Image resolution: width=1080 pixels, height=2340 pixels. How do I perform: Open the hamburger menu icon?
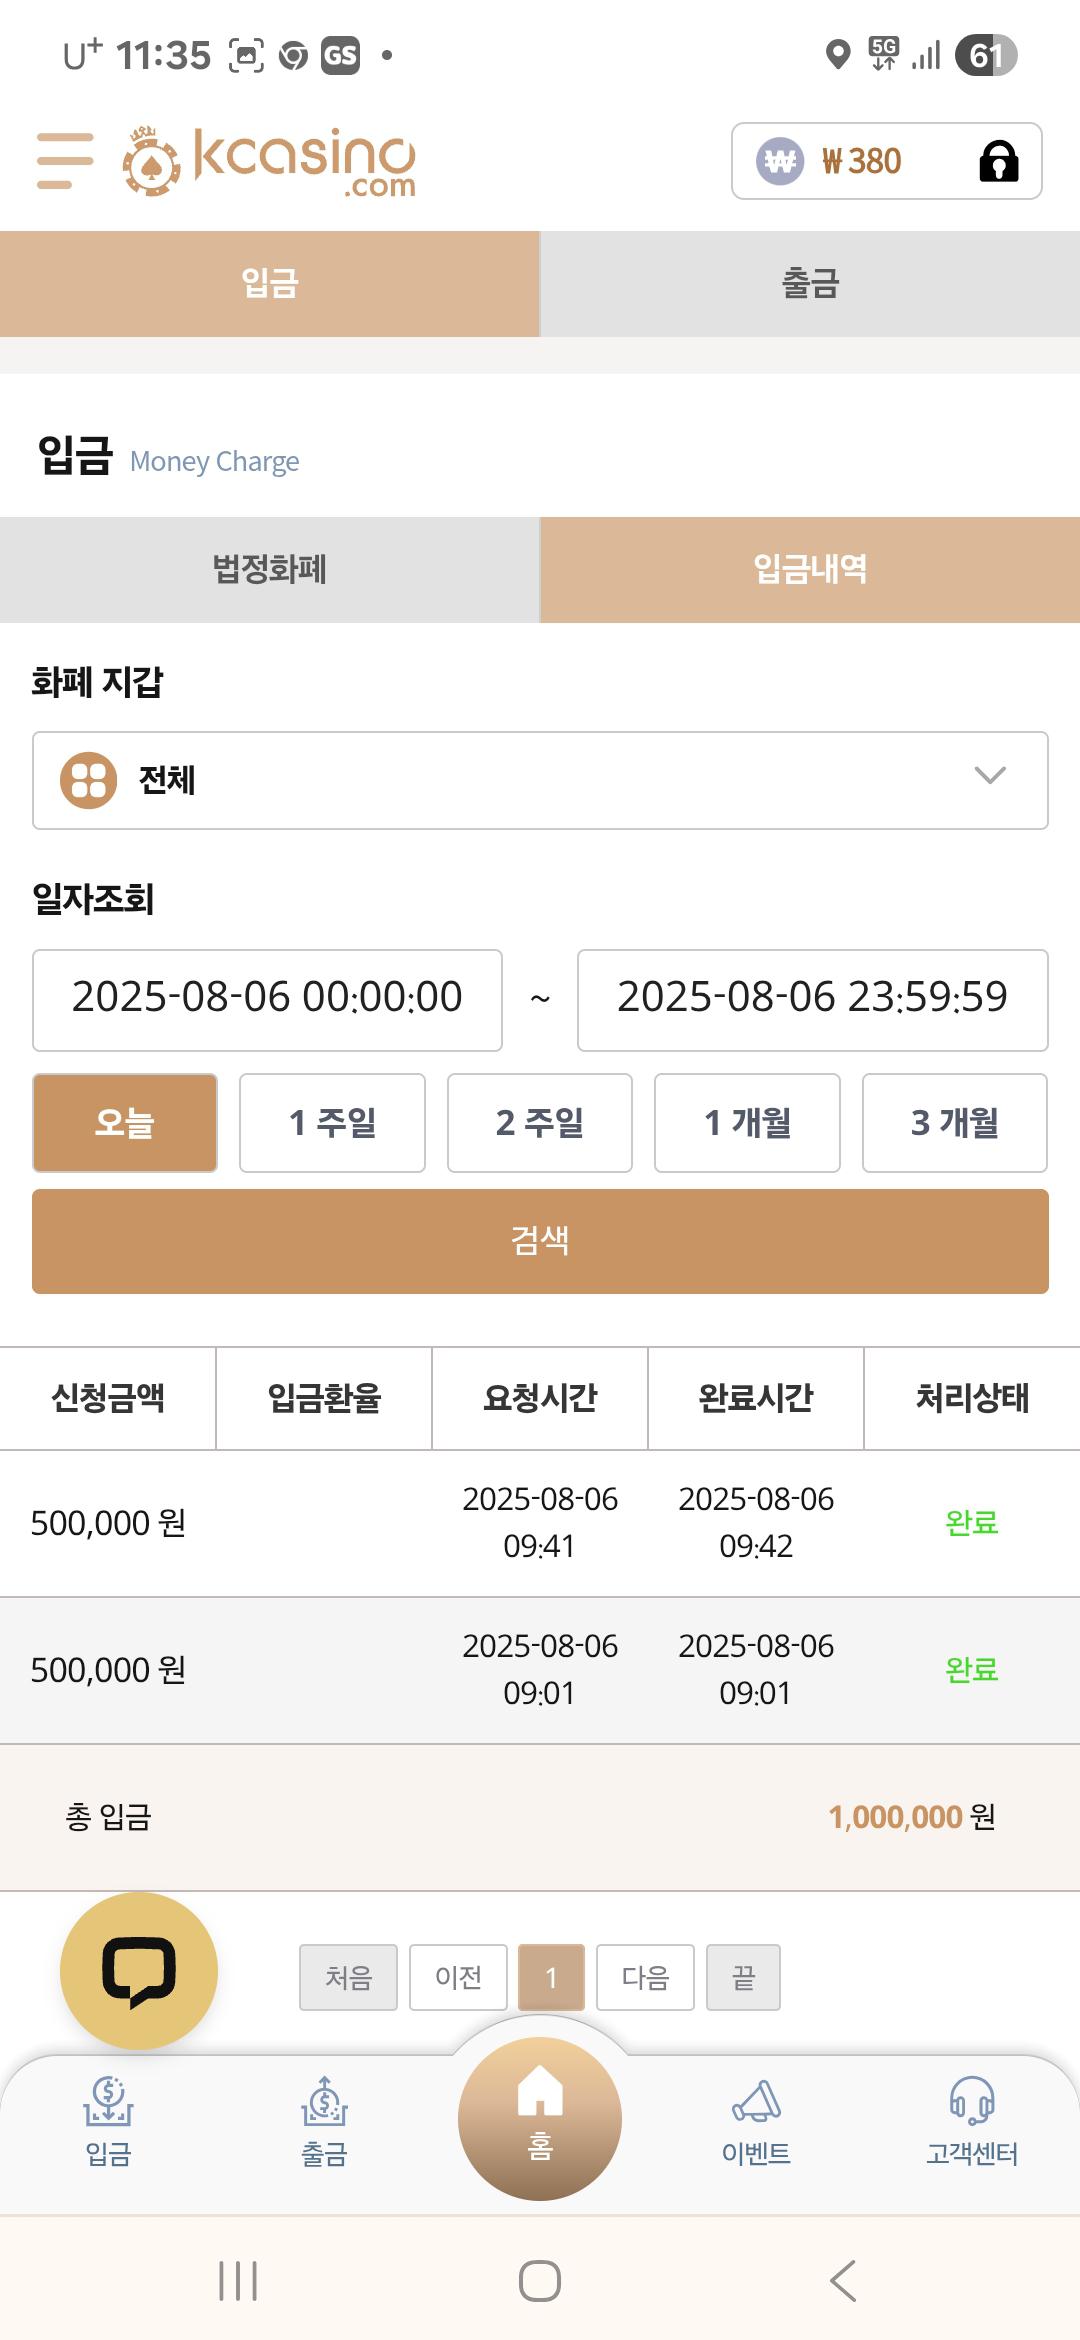[65, 161]
